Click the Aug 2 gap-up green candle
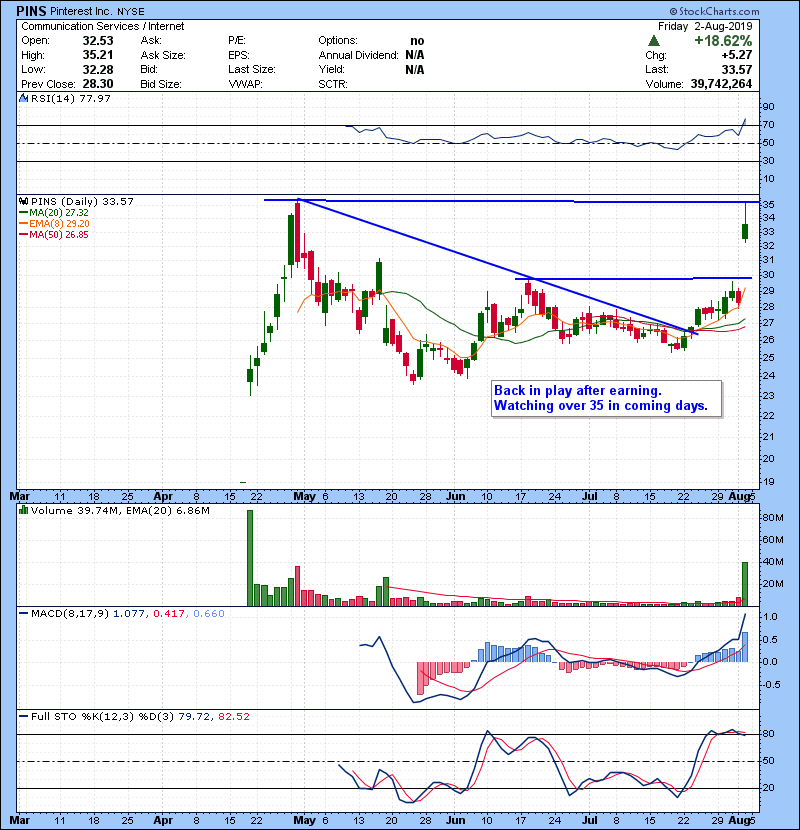The image size is (800, 830). (x=745, y=231)
